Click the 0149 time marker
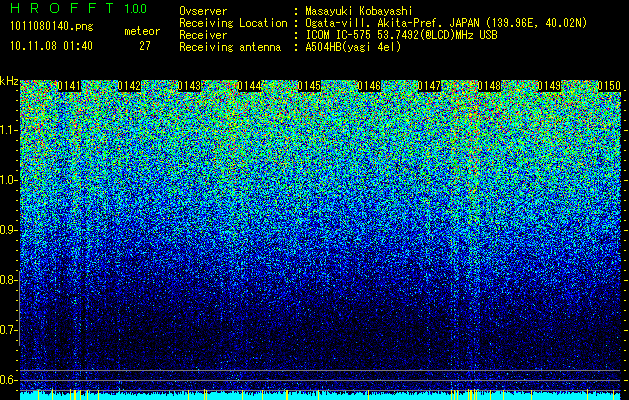 [549, 86]
